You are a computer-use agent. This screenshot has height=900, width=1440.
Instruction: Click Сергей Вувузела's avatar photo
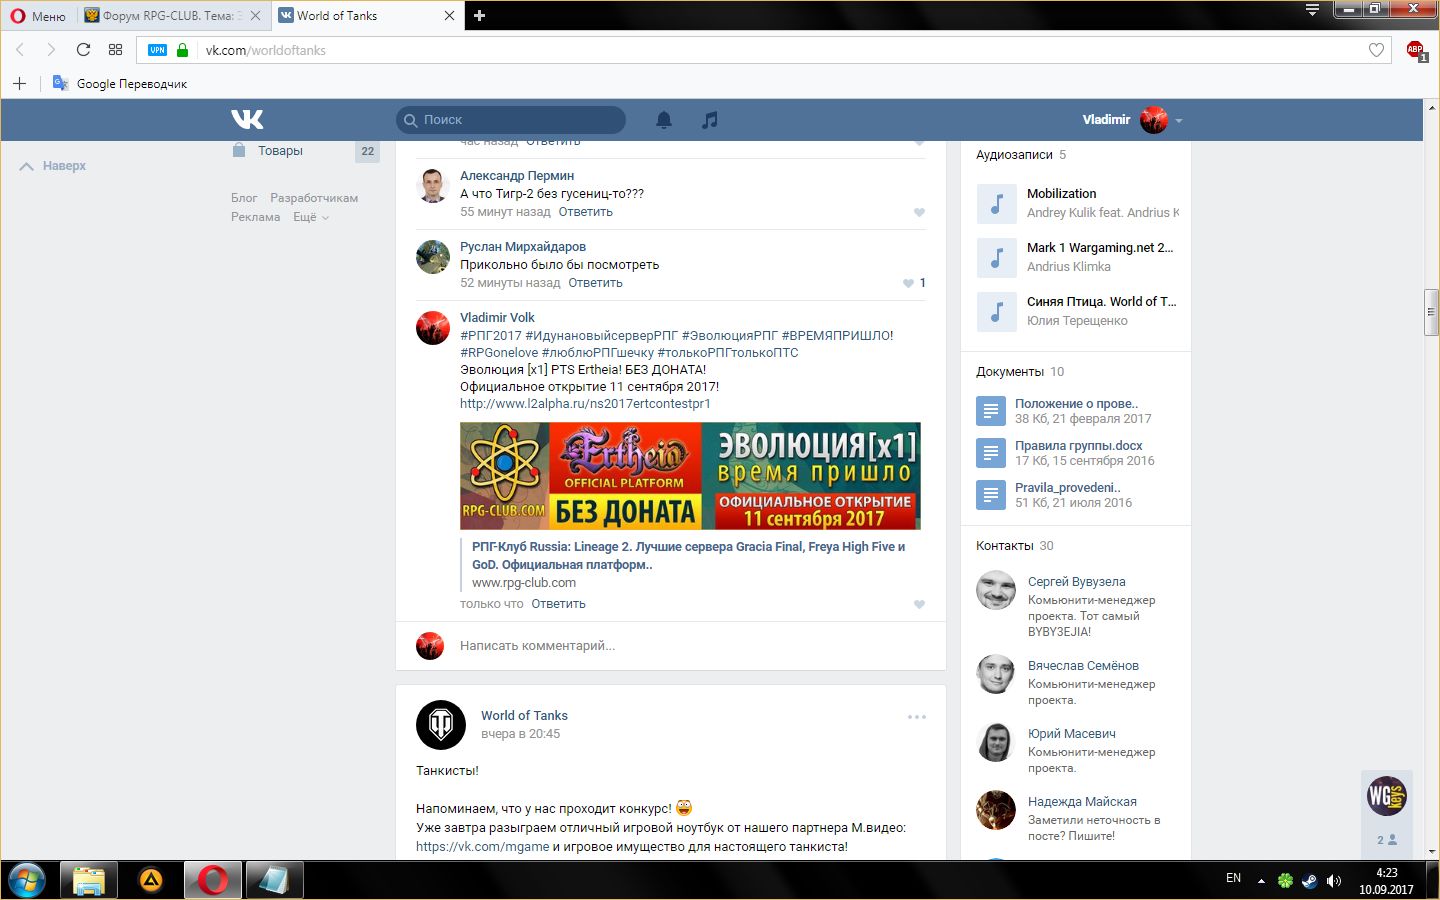click(x=996, y=590)
